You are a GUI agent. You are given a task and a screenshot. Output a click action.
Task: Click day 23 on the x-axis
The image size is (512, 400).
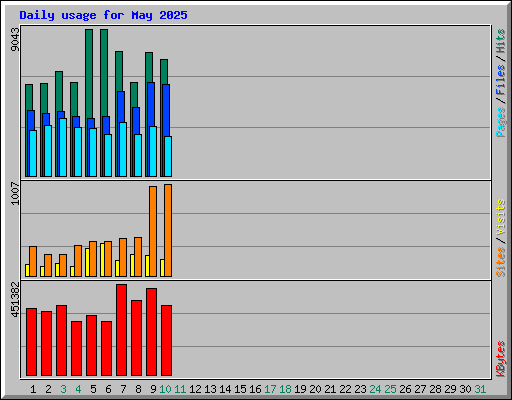click(360, 389)
